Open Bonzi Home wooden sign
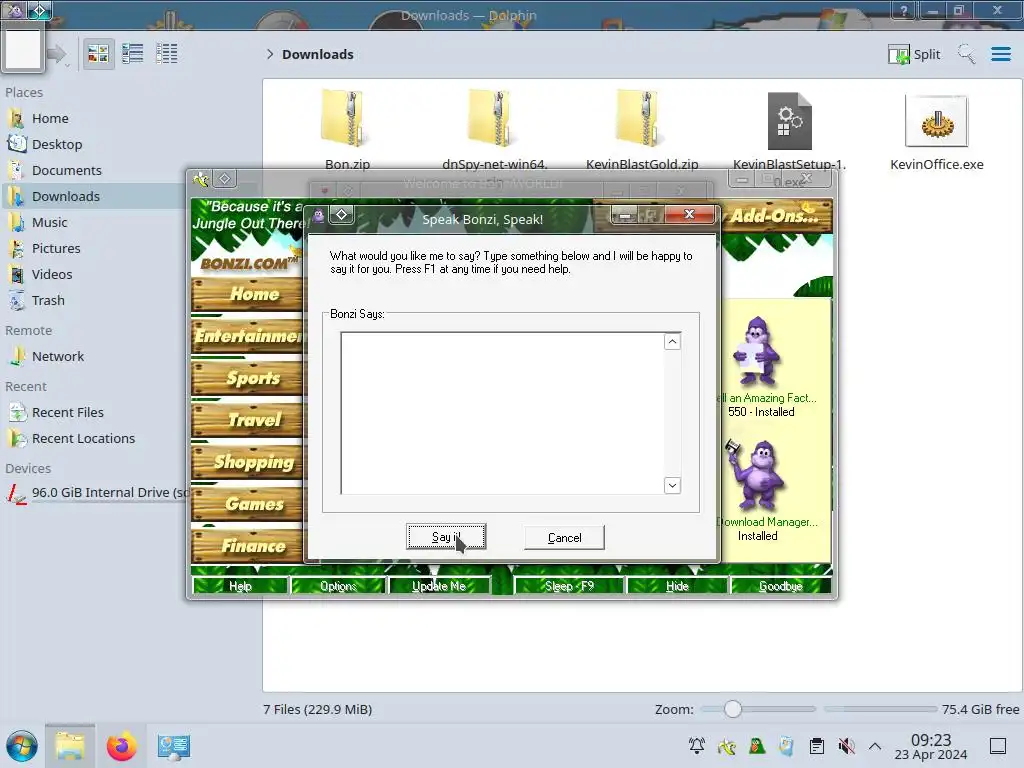 [x=248, y=294]
